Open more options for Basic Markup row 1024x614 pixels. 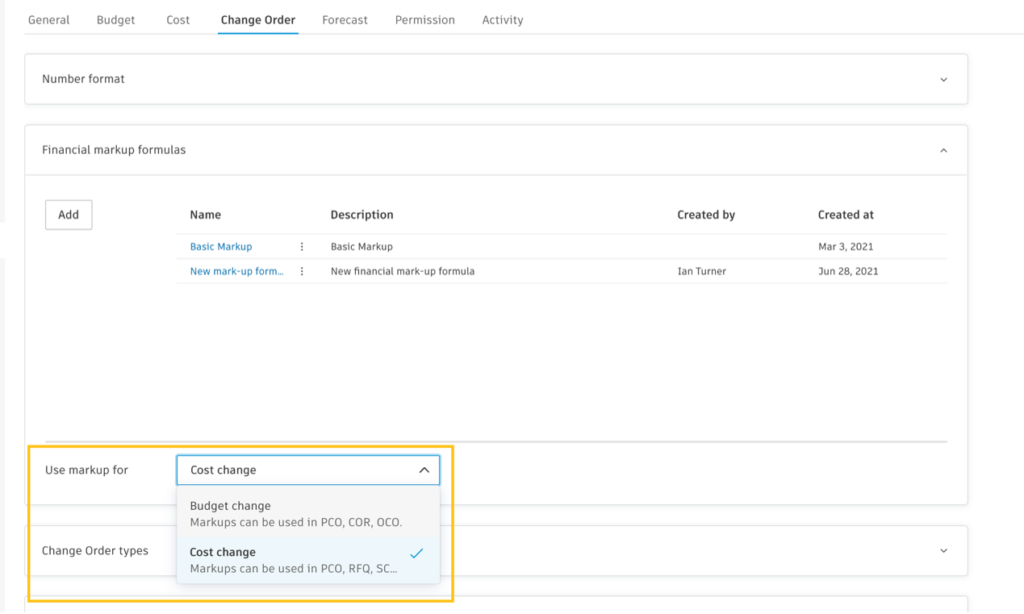(302, 246)
